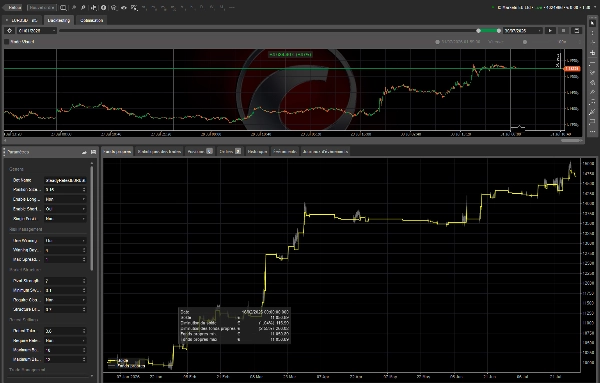Go back using the top-left back button
Image resolution: width=600 pixels, height=383 pixels.
pyautogui.click(x=13, y=7)
